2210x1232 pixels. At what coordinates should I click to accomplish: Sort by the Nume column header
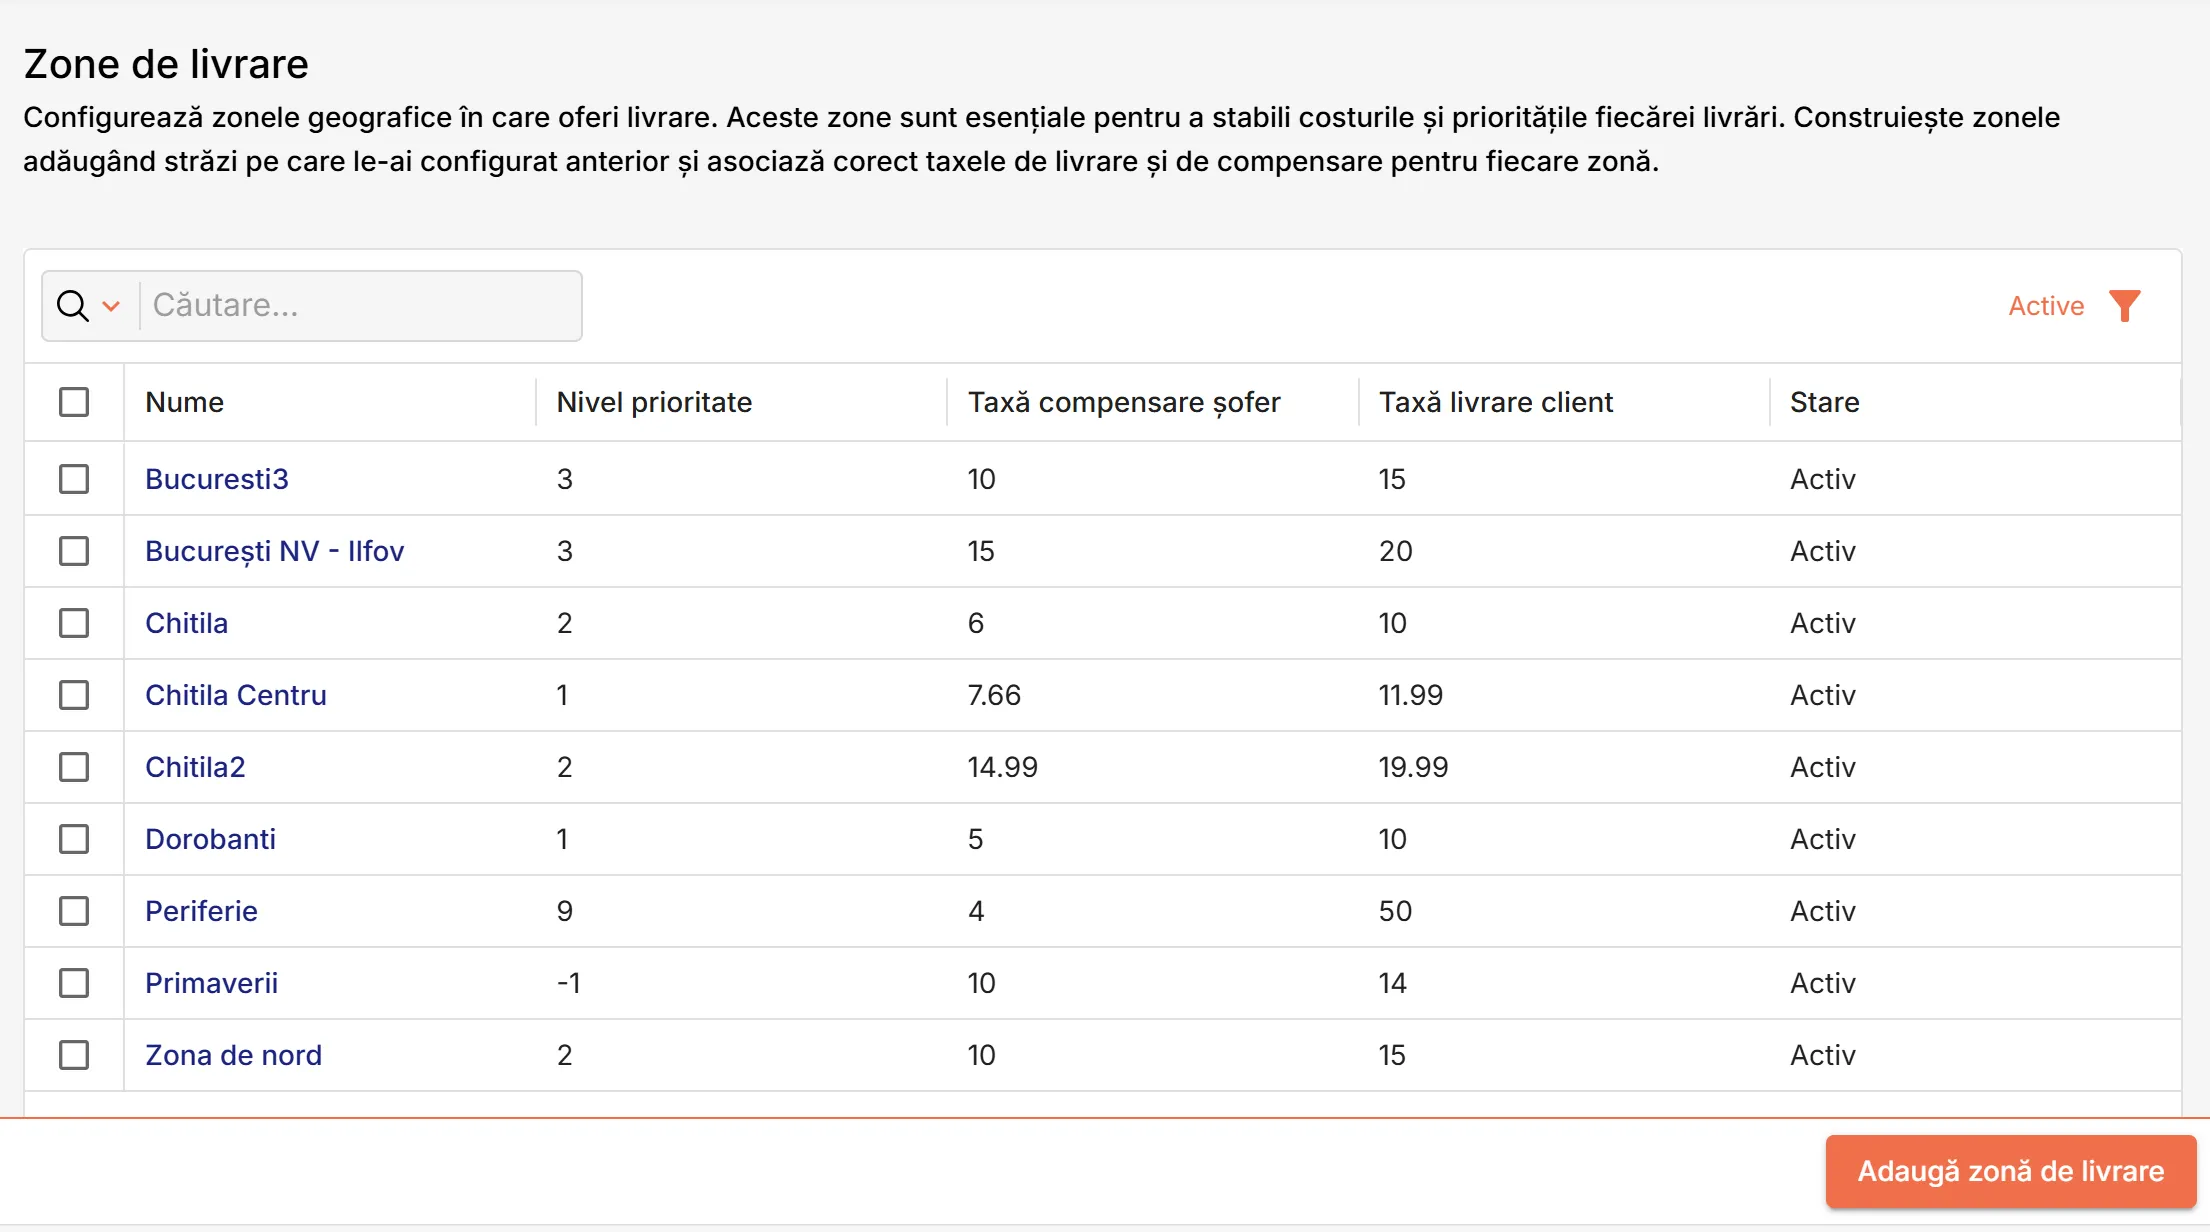[184, 402]
